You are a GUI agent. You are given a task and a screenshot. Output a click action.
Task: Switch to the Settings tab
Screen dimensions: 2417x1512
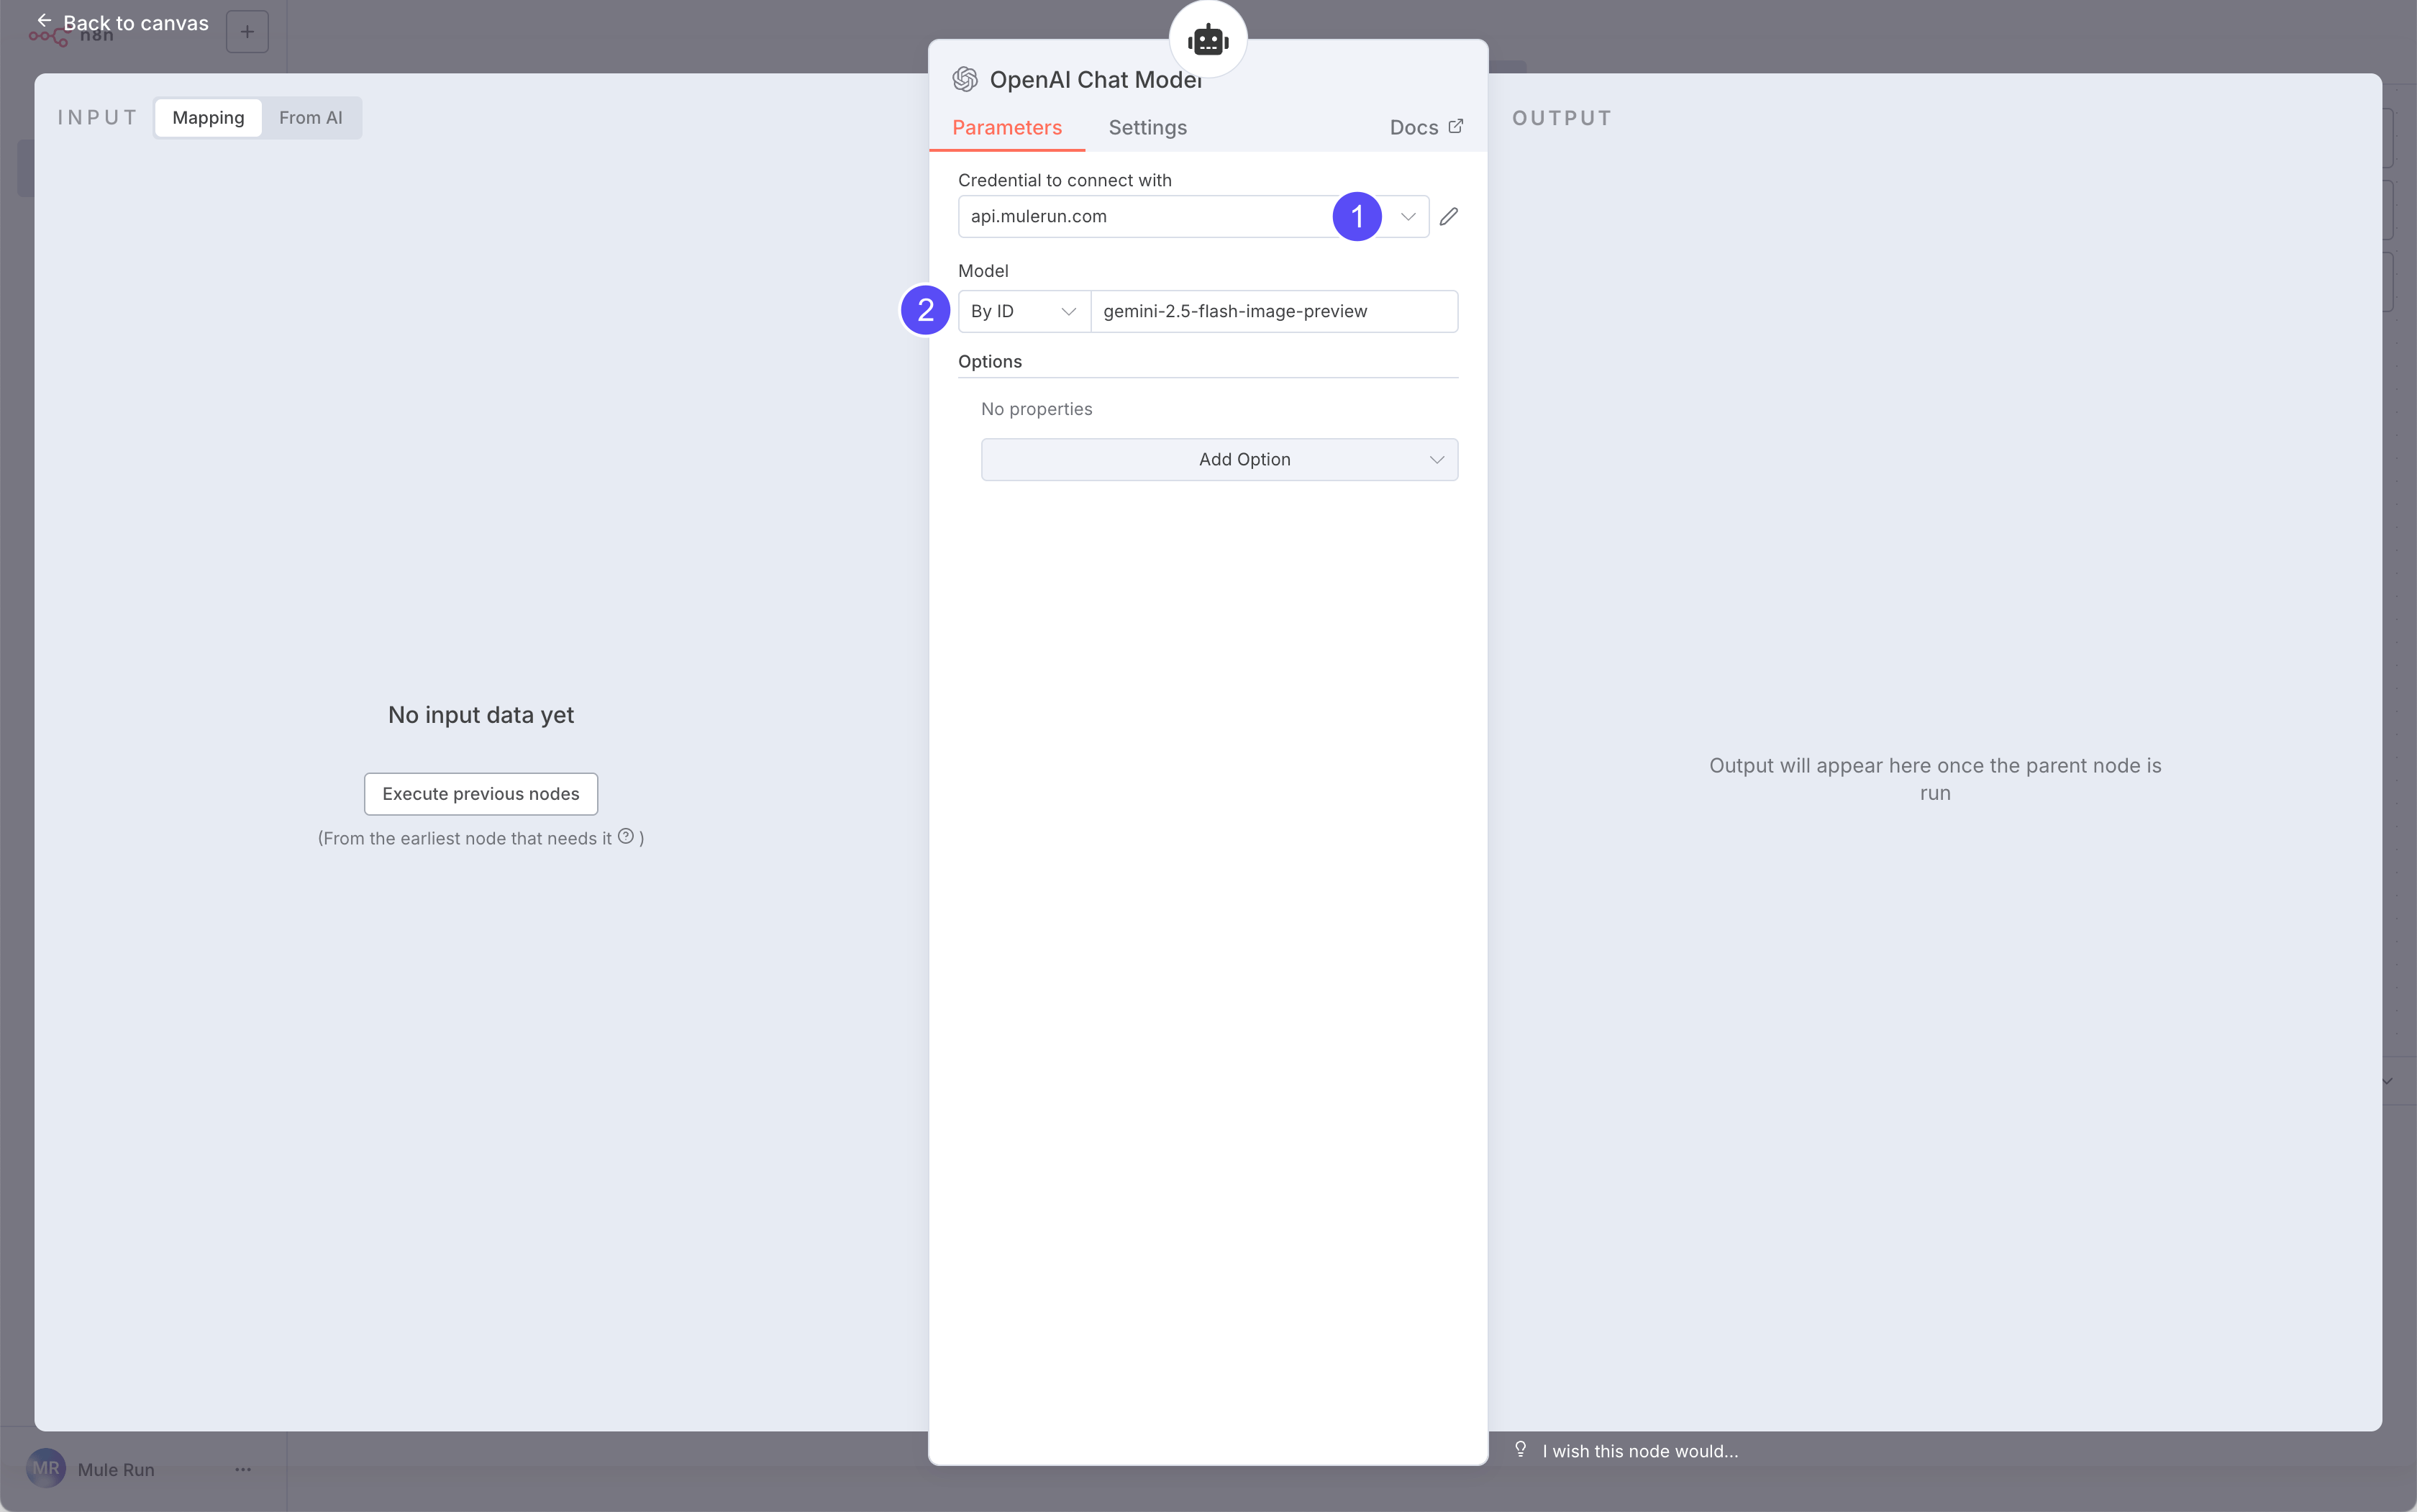click(1147, 127)
